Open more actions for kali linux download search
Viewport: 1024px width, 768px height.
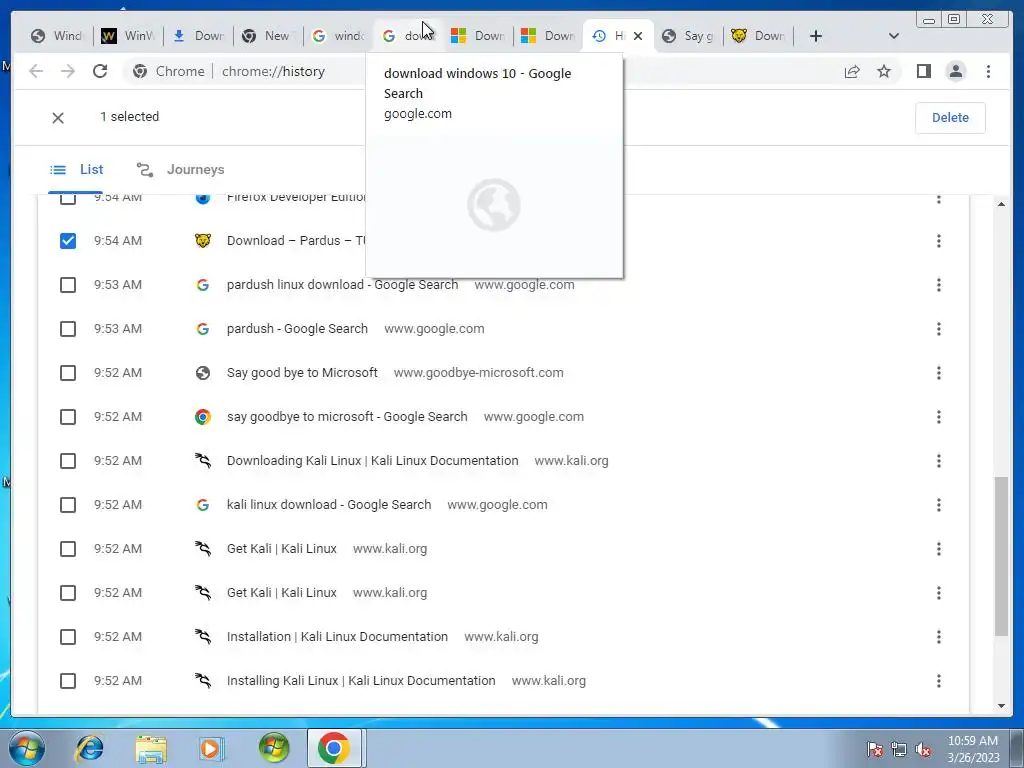pyautogui.click(x=938, y=505)
